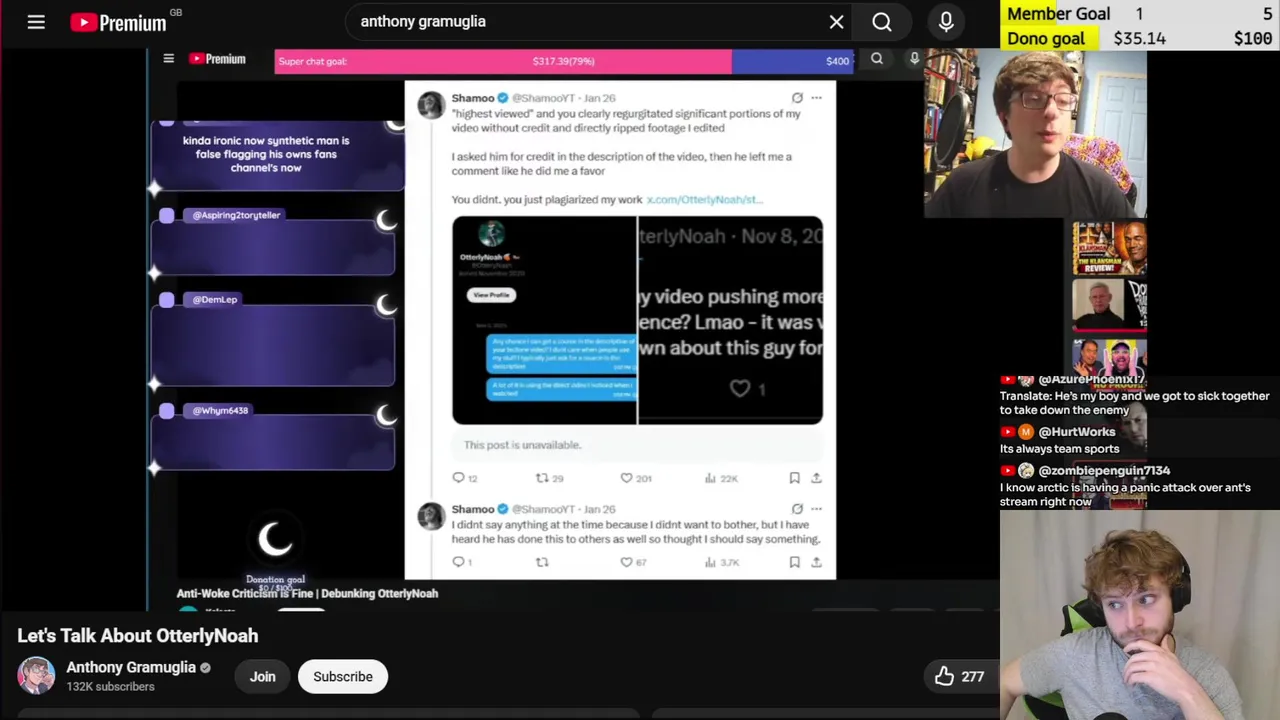
Task: Click the Member Goal label
Action: tap(1058, 13)
